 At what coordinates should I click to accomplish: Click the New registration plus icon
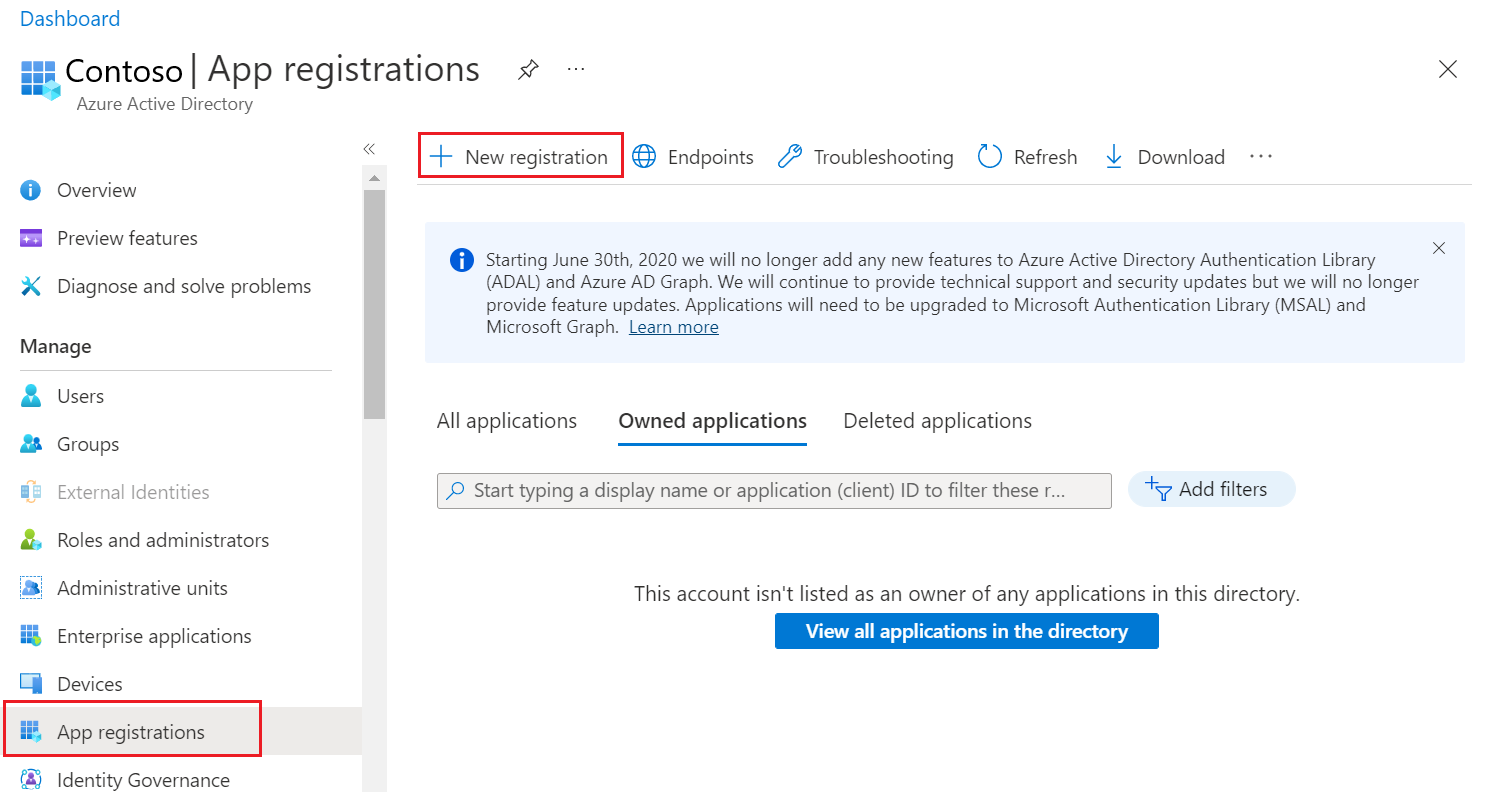coord(441,157)
